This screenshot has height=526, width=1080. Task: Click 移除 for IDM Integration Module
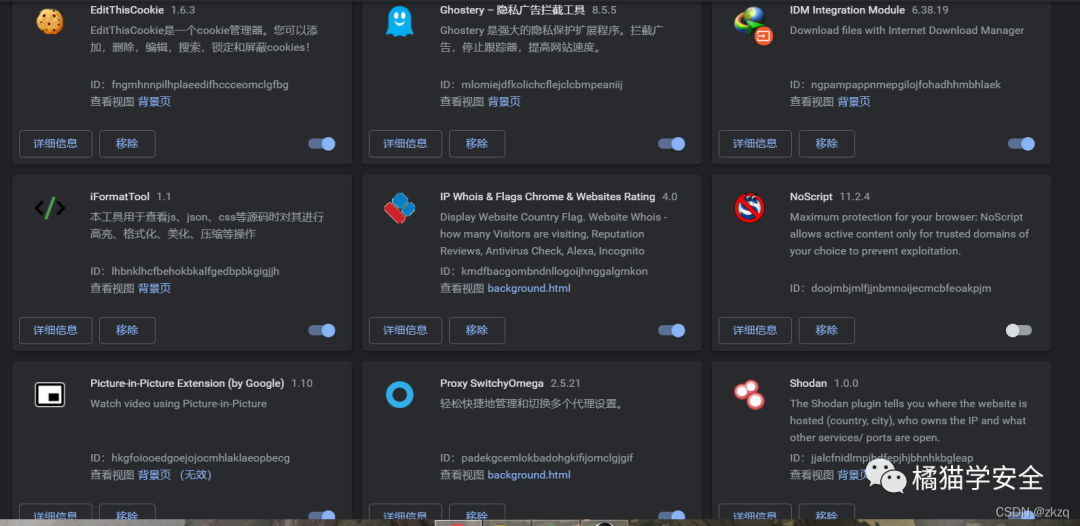click(x=827, y=144)
